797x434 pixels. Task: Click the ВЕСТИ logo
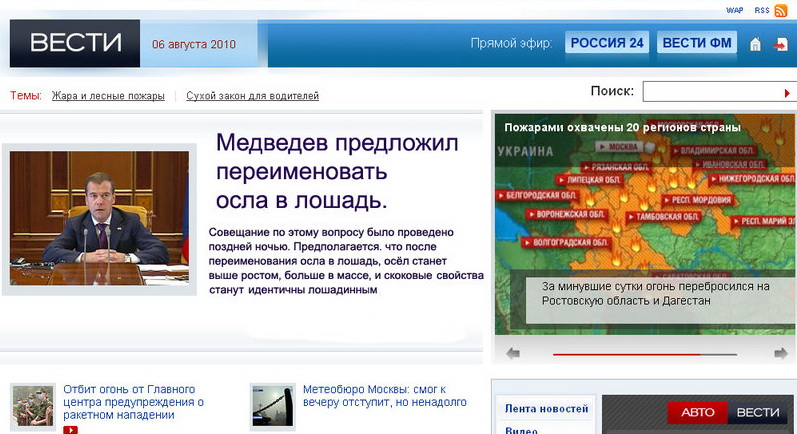pyautogui.click(x=75, y=43)
